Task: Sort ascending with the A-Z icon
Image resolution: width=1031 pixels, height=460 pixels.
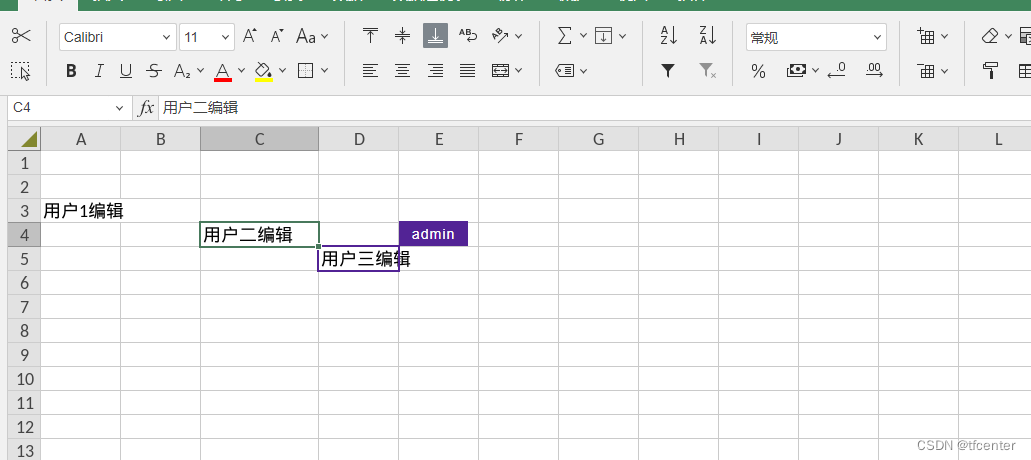Action: [x=669, y=36]
